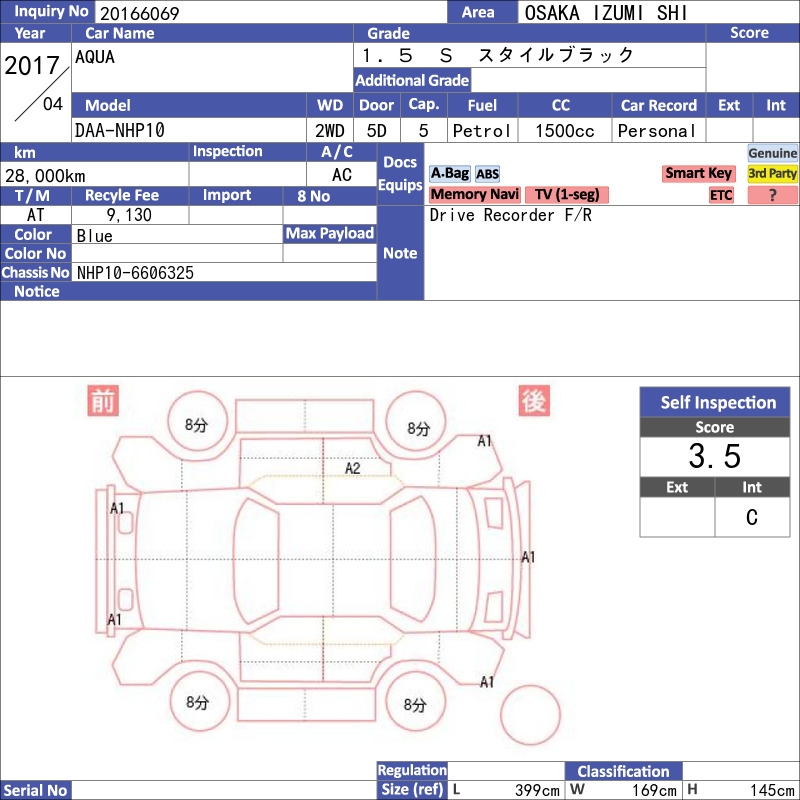Viewport: 800px width, 800px height.
Task: Click the inquiry number 20166069
Action: click(139, 13)
